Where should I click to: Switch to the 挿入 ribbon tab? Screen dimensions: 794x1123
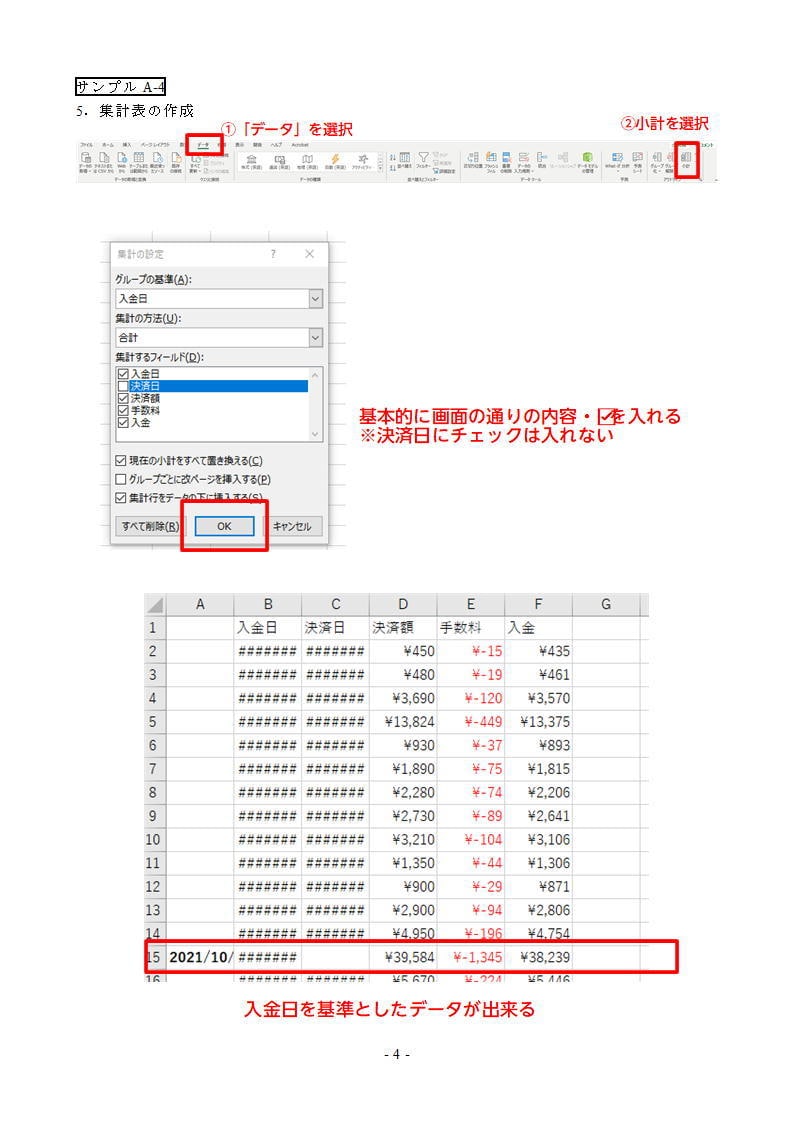coord(126,145)
